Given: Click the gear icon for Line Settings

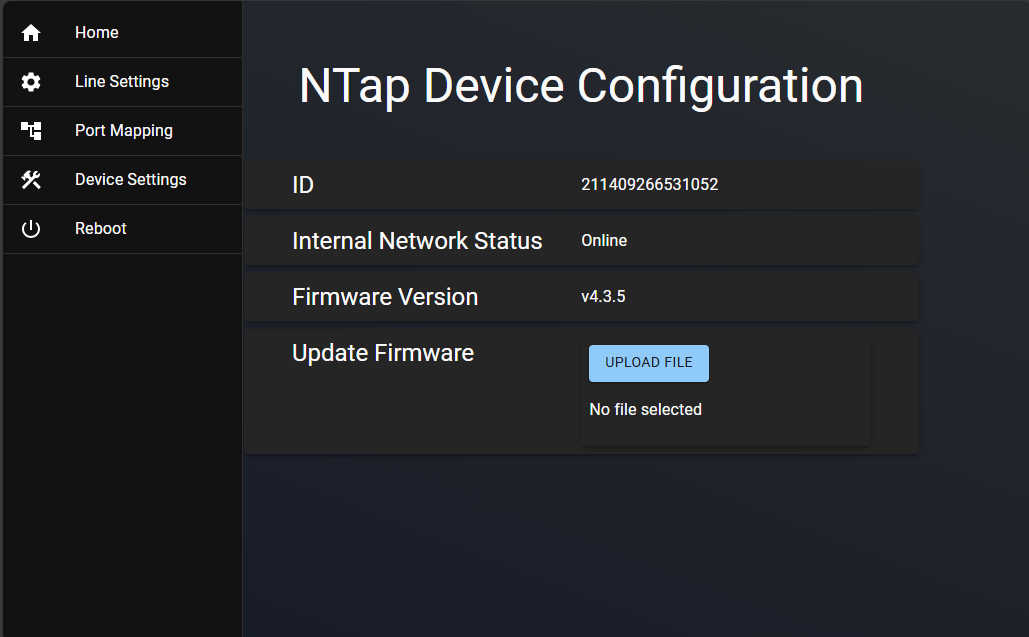Looking at the screenshot, I should 31,82.
